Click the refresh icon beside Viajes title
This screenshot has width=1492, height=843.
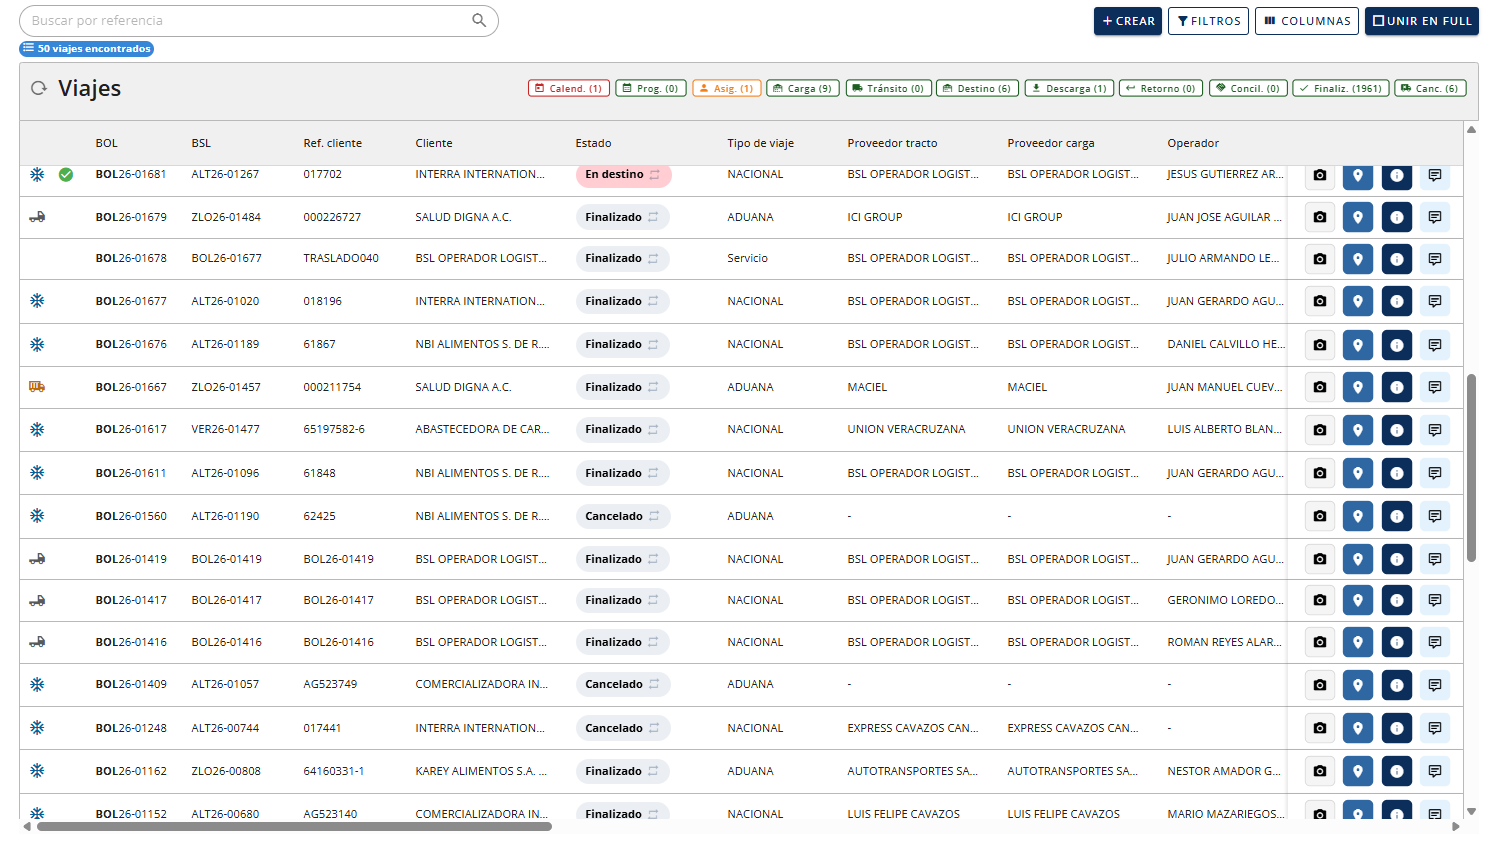click(x=39, y=88)
